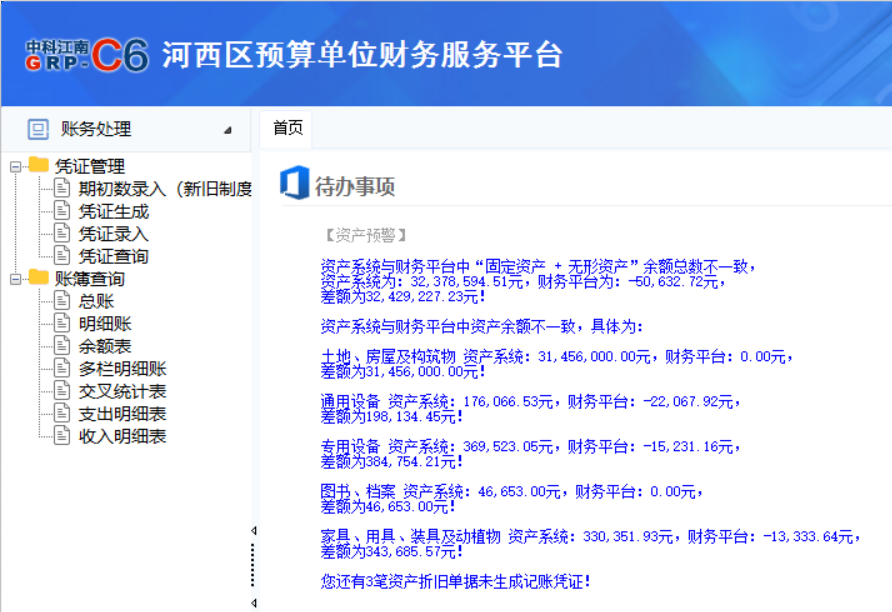Click the document icon beside 总账
Image resolution: width=892 pixels, height=612 pixels.
coord(62,301)
